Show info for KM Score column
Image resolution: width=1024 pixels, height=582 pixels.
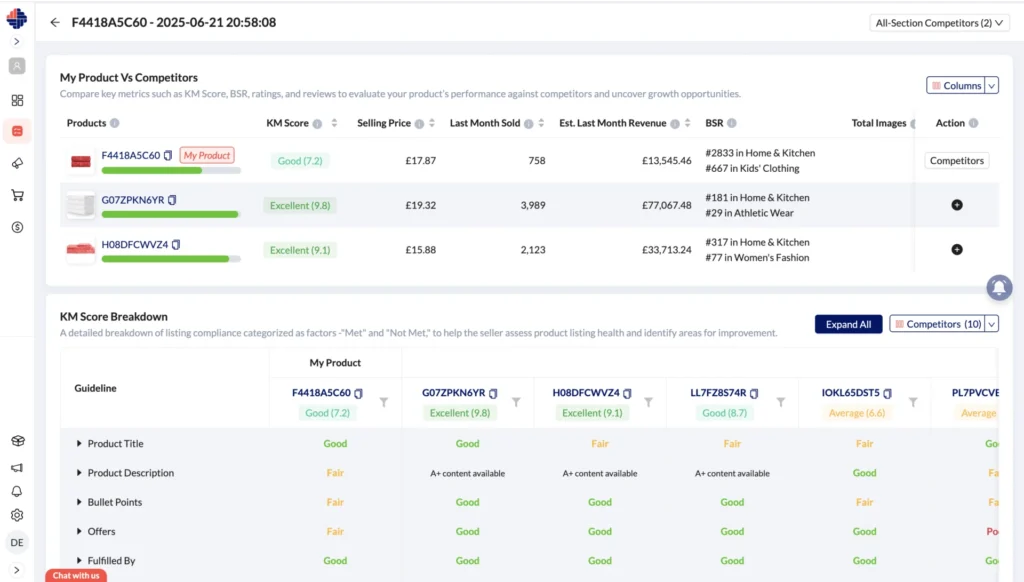(317, 124)
